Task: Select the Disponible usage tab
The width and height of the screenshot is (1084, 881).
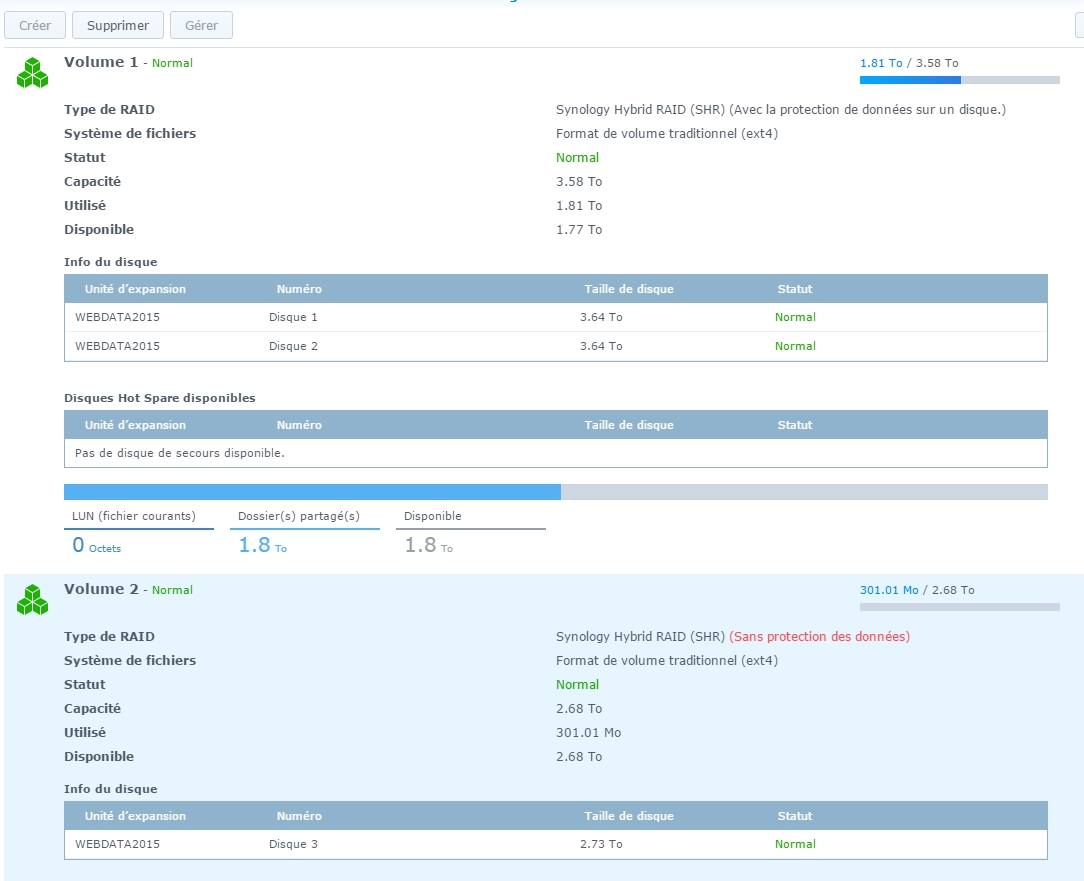Action: pyautogui.click(x=433, y=516)
